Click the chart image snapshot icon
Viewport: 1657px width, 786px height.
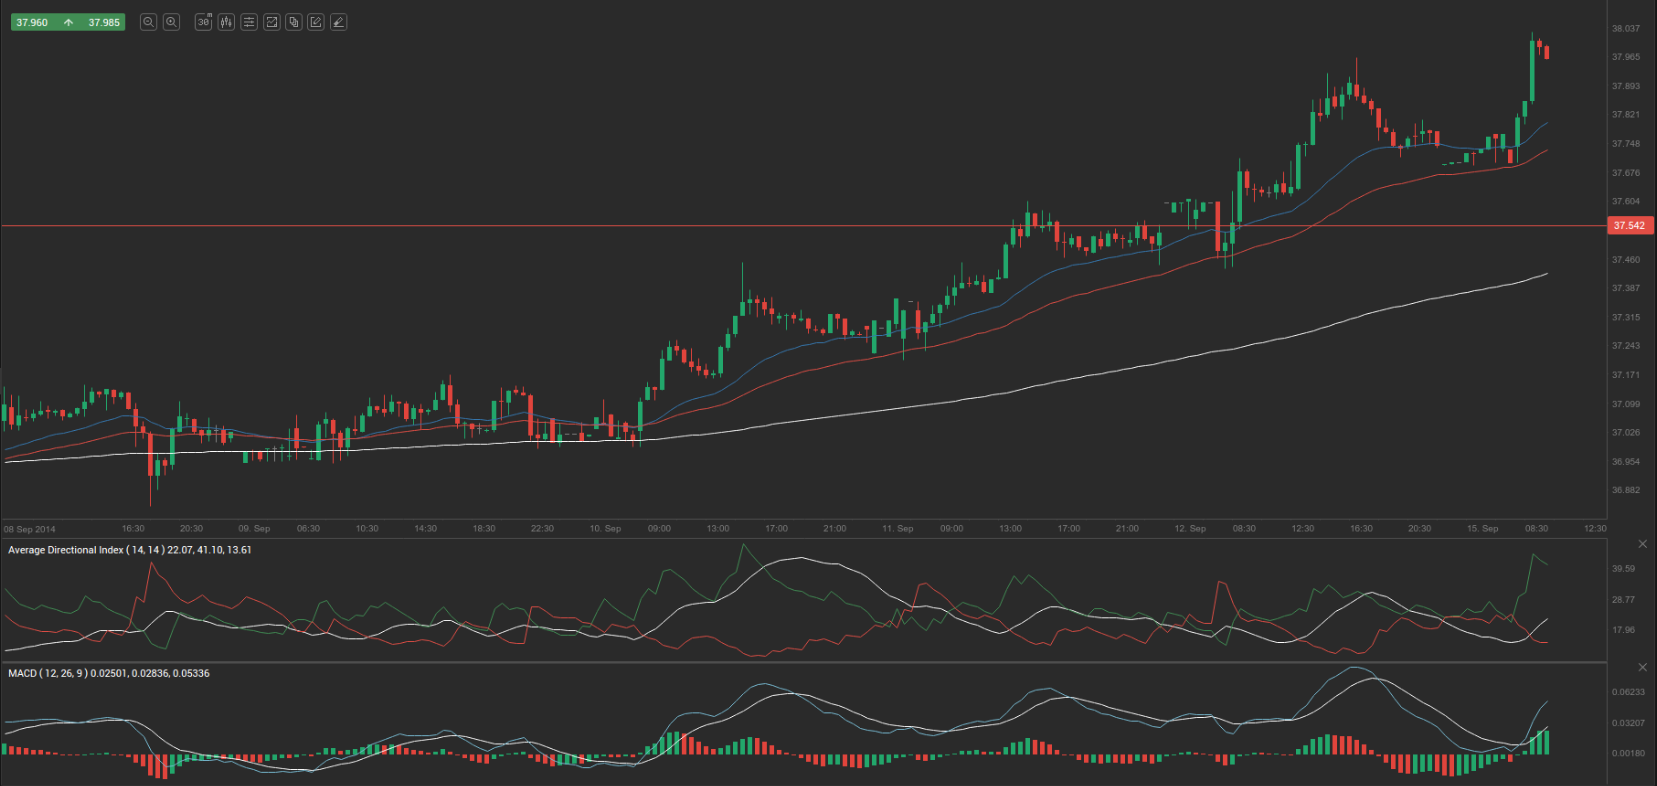click(x=271, y=22)
